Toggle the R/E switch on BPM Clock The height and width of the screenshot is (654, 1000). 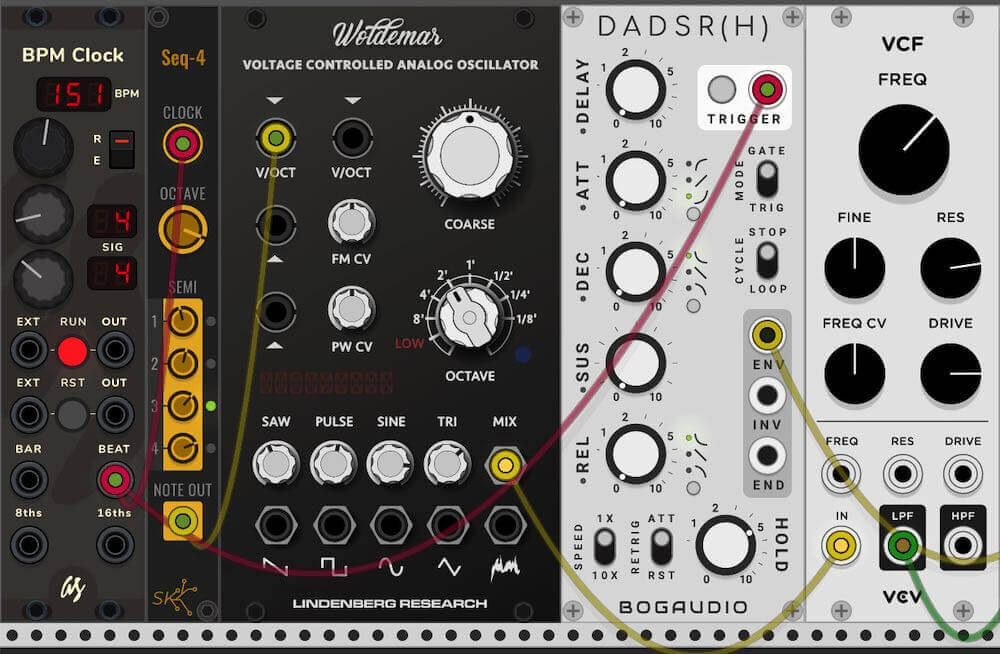[121, 149]
